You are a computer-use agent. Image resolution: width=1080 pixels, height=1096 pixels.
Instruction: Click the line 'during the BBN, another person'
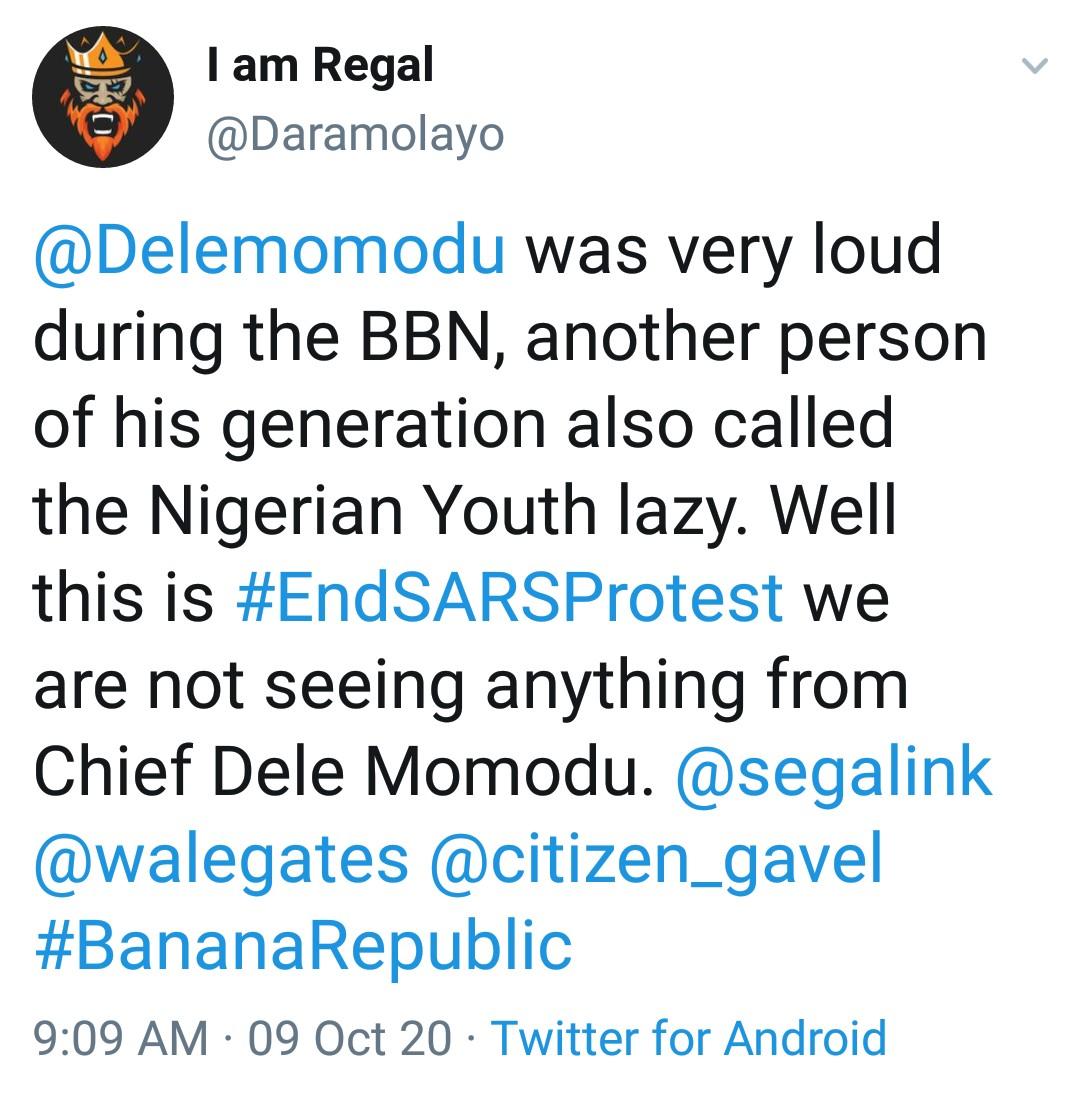pos(510,337)
